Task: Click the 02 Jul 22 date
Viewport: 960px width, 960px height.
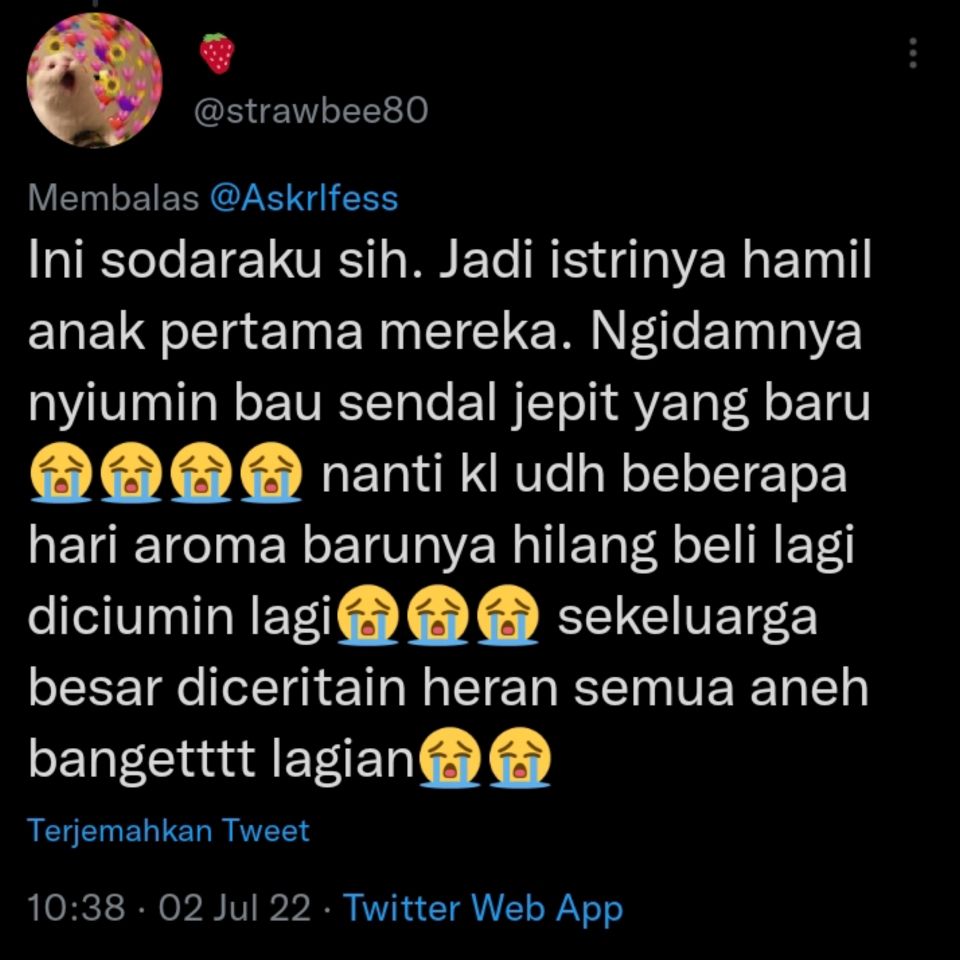Action: 234,907
